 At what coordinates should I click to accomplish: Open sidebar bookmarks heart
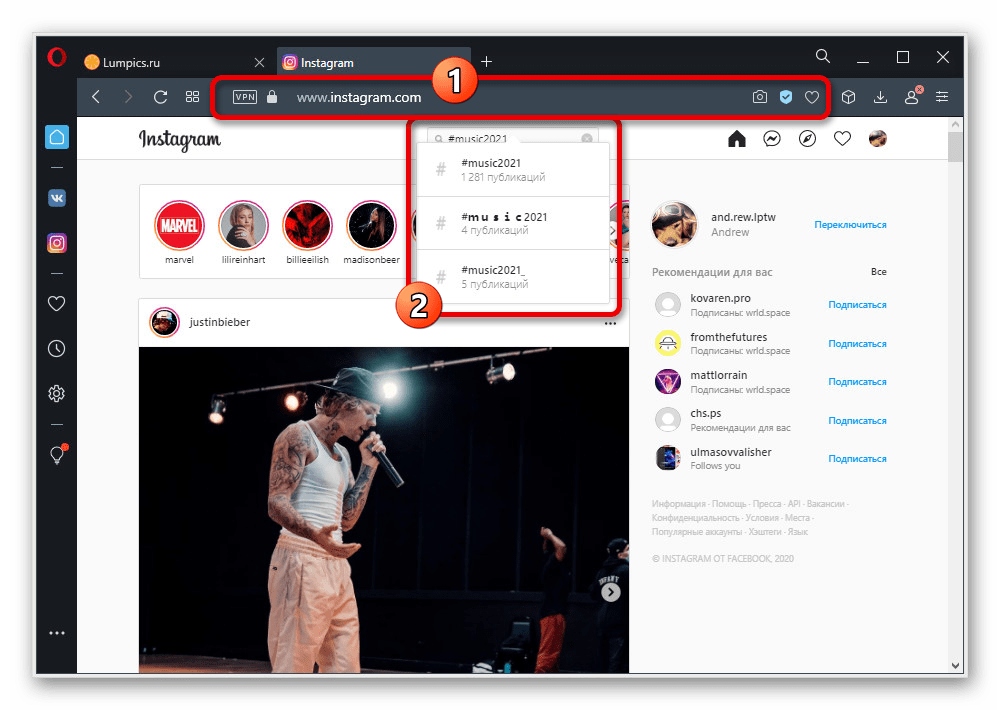pyautogui.click(x=57, y=304)
